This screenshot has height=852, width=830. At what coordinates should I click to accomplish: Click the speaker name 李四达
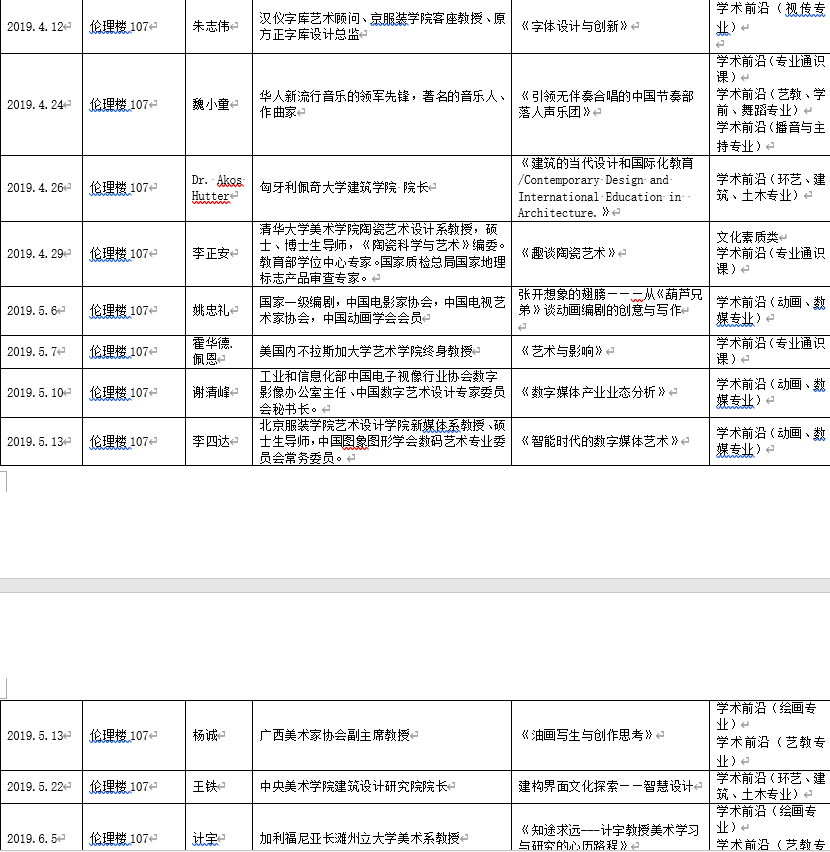[x=210, y=441]
